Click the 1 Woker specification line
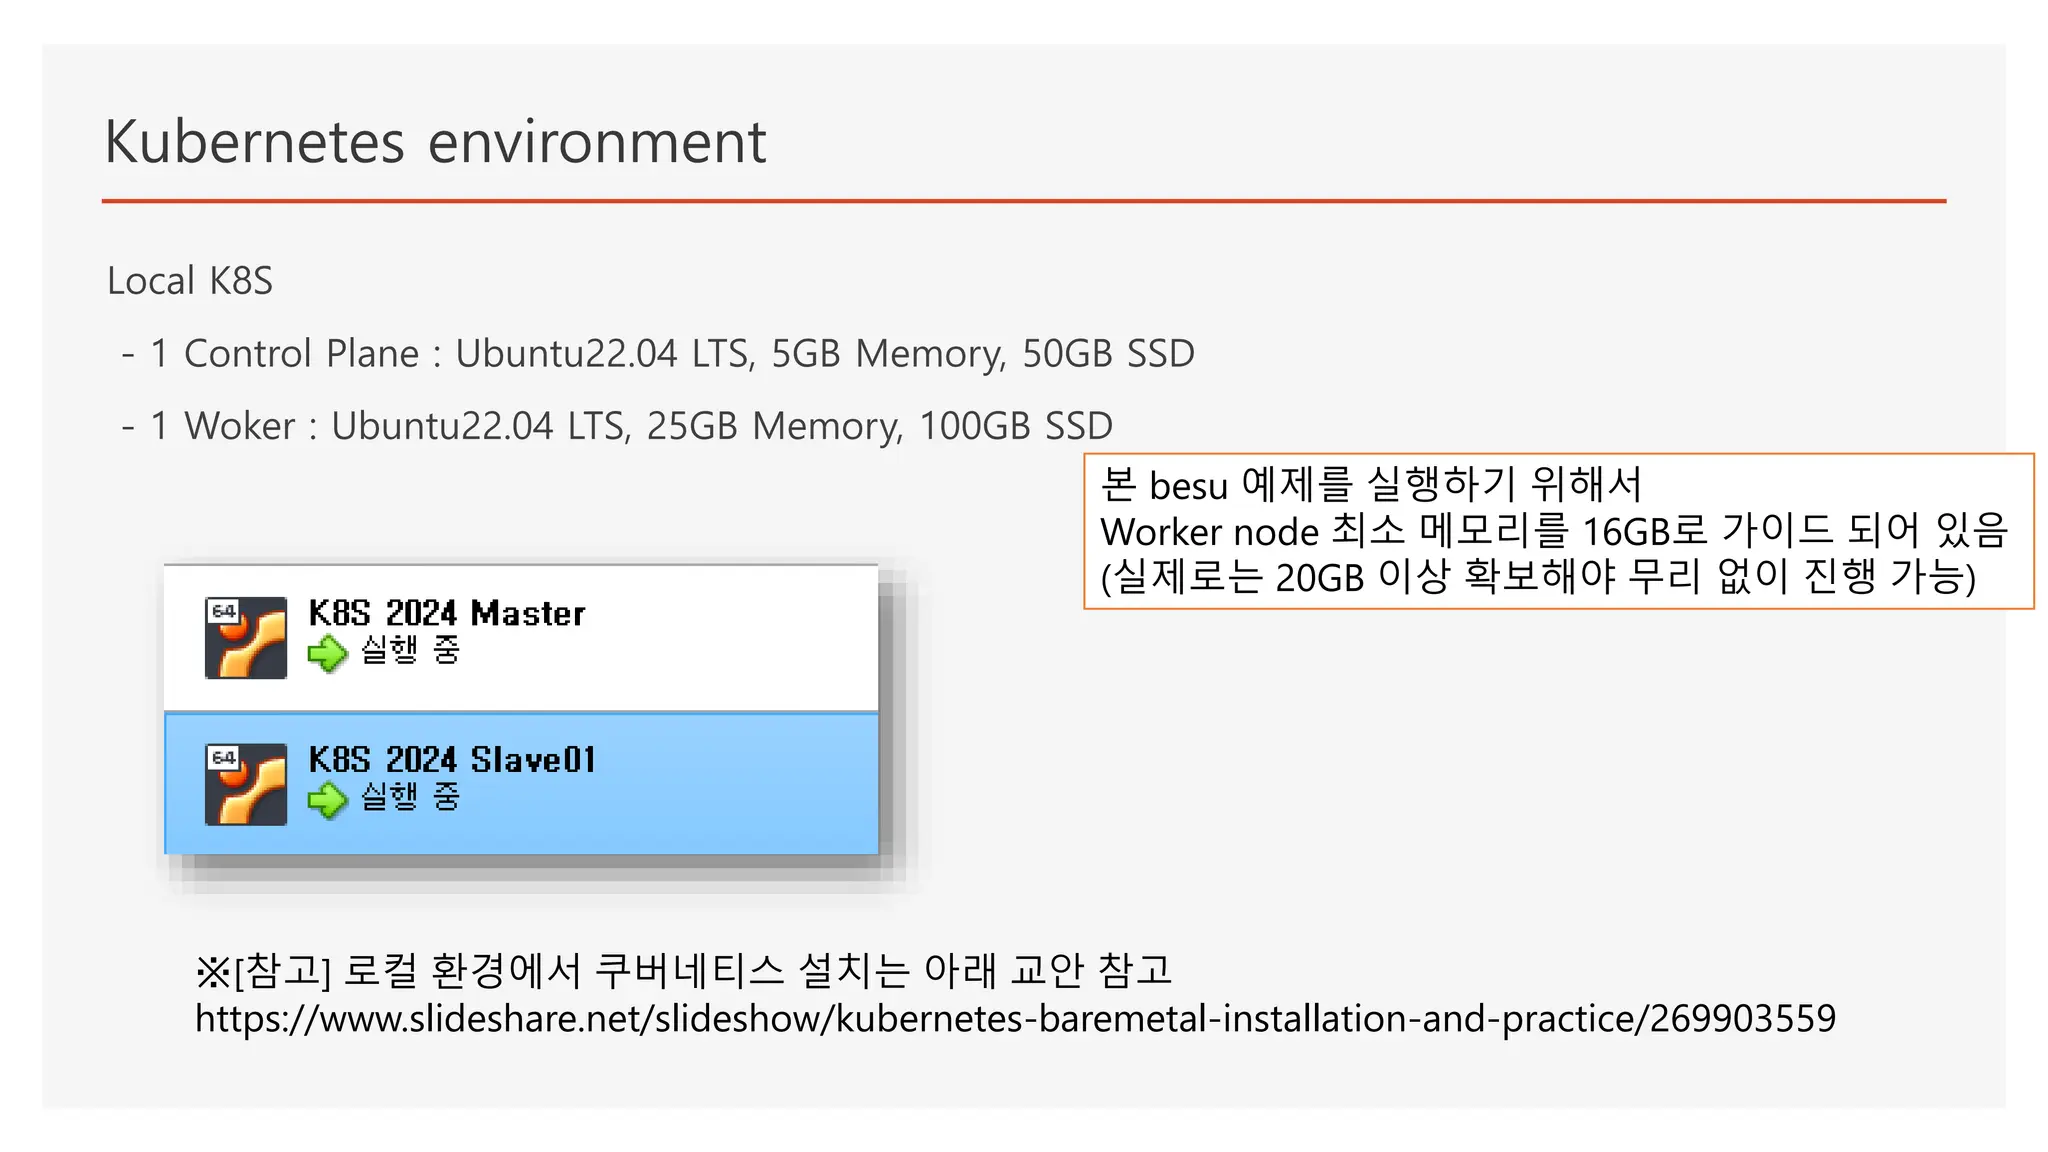The image size is (2048, 1152). coord(618,426)
